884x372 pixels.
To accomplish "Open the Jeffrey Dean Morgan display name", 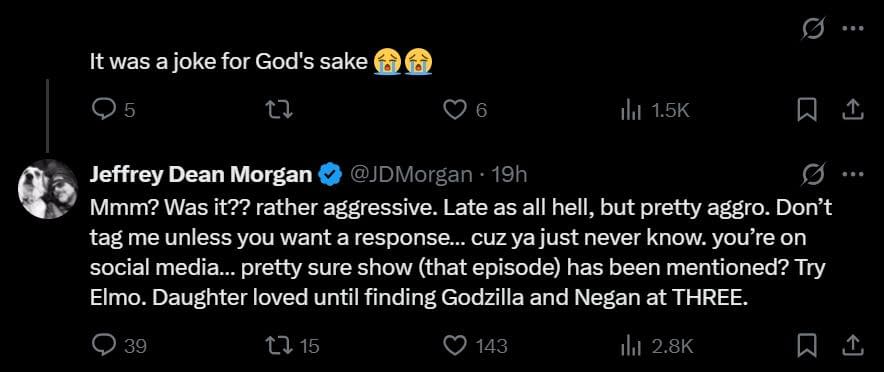I will 201,175.
